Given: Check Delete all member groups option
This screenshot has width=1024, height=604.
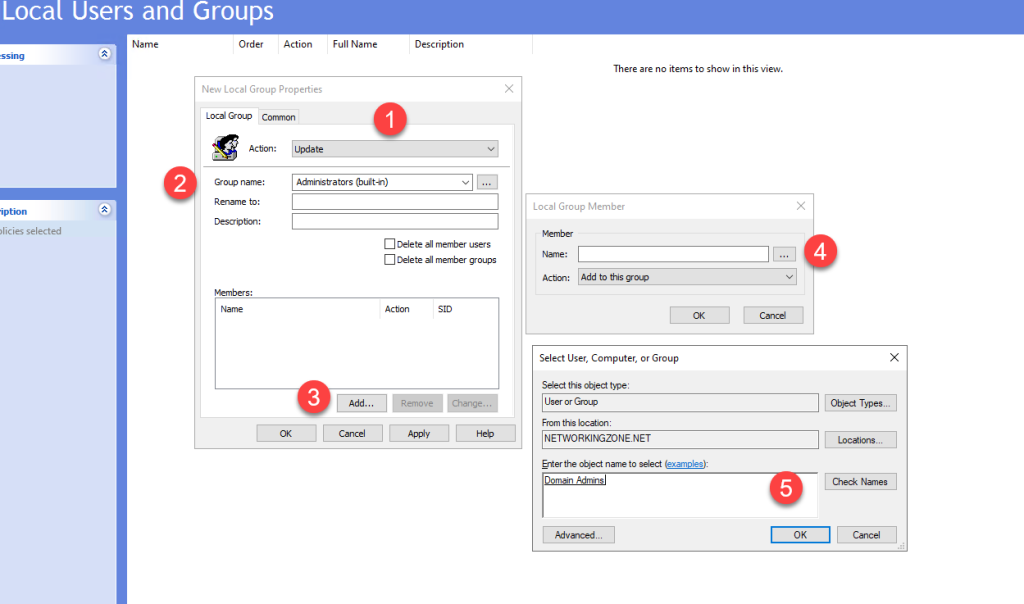Looking at the screenshot, I should [390, 260].
